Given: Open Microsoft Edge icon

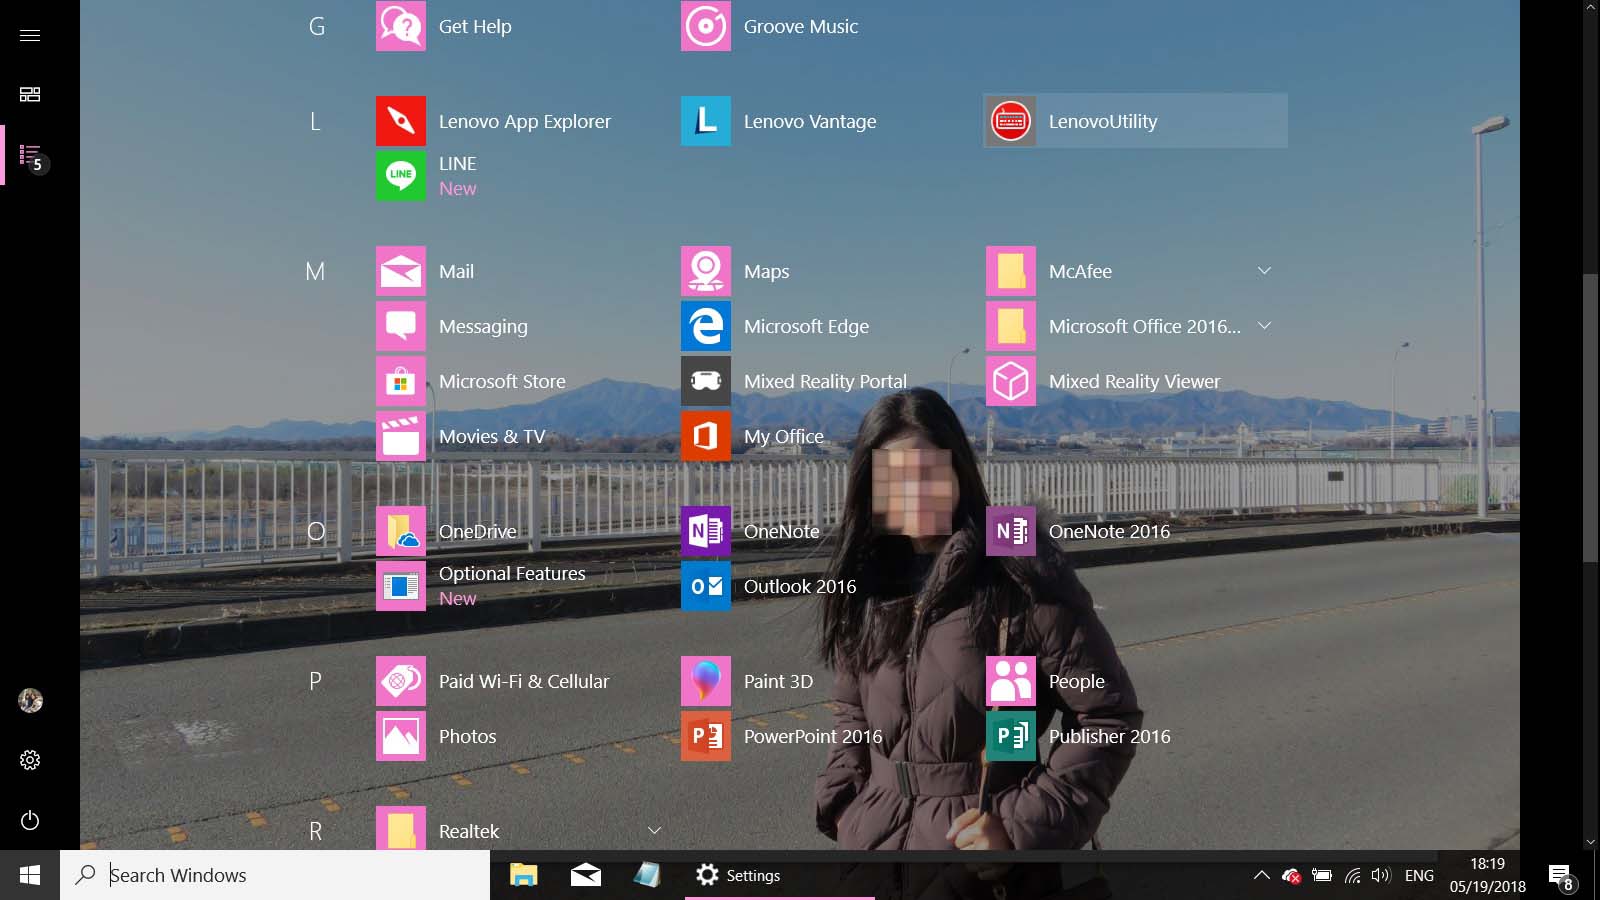Looking at the screenshot, I should [706, 326].
